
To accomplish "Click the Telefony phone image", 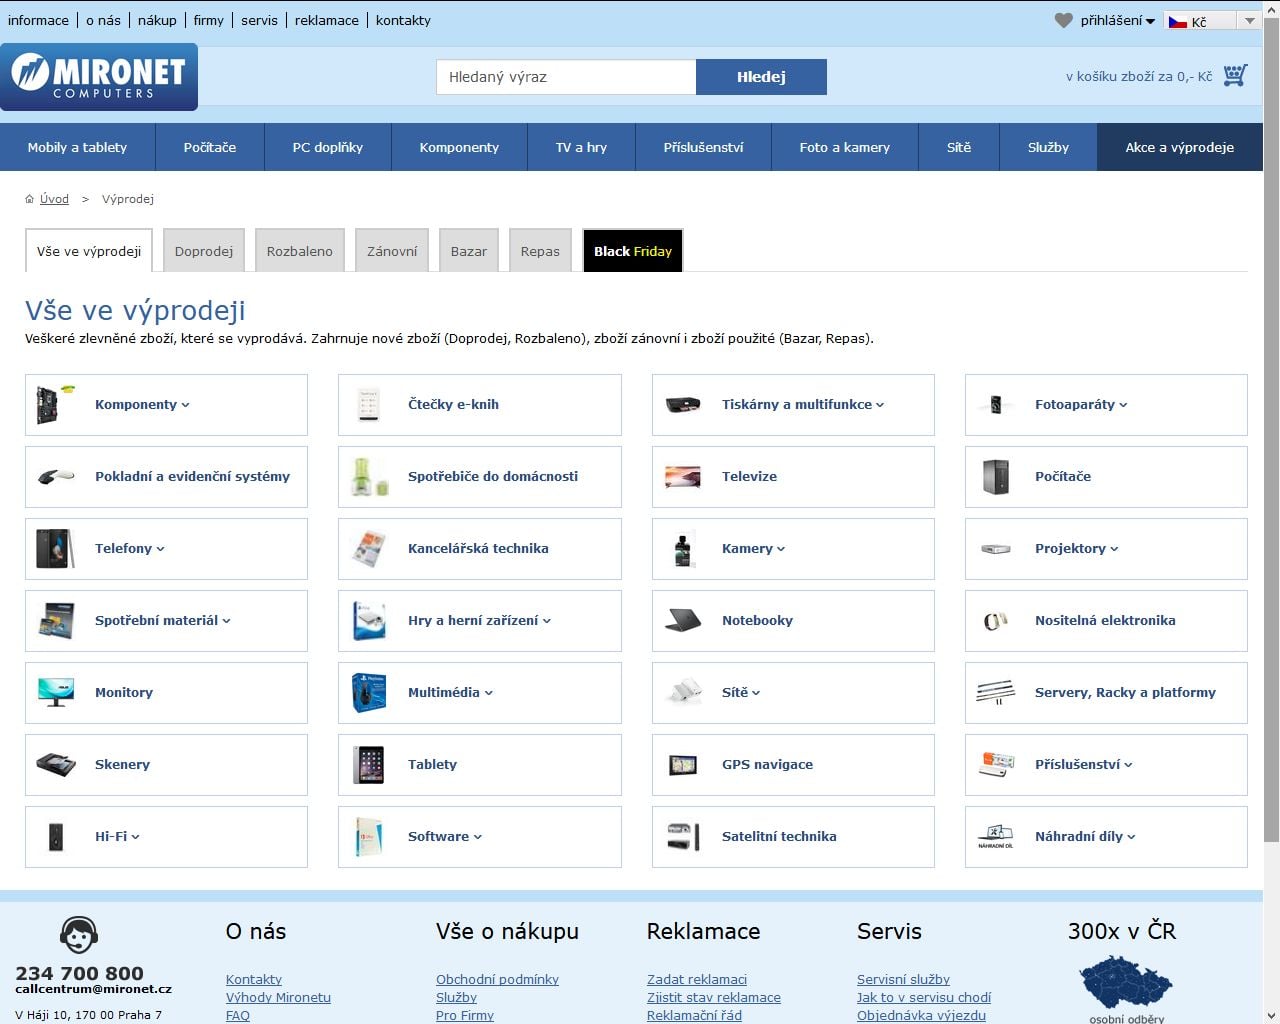I will pyautogui.click(x=55, y=548).
